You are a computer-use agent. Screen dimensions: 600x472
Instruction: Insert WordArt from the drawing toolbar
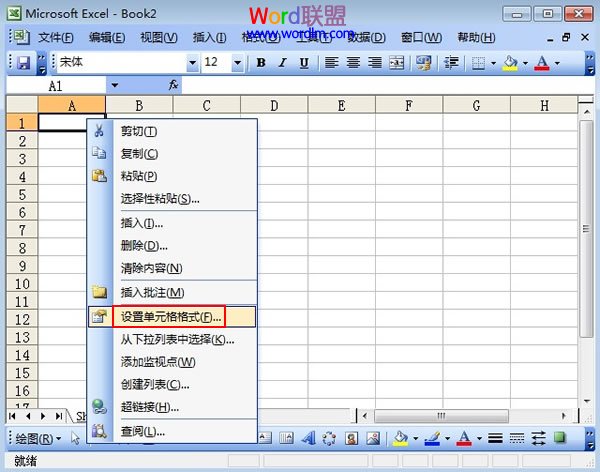[x=308, y=438]
